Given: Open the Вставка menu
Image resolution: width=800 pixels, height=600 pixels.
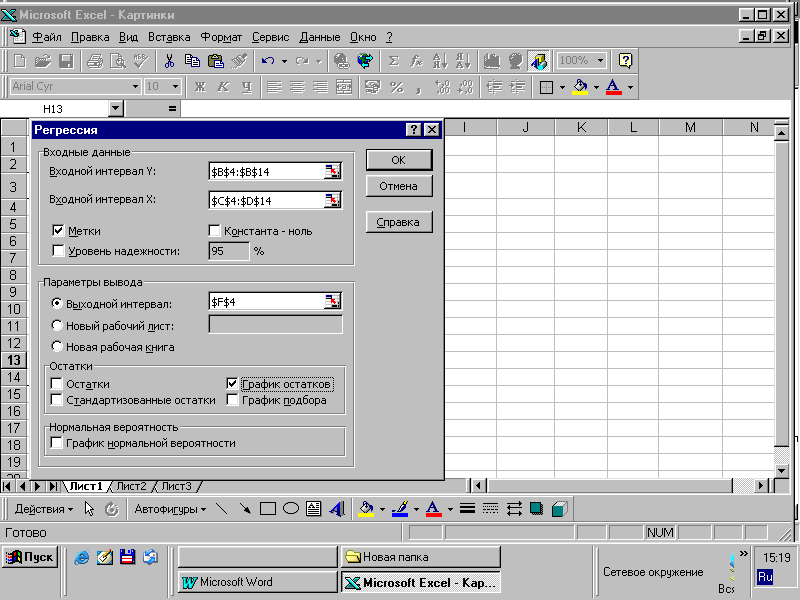Looking at the screenshot, I should tap(169, 37).
